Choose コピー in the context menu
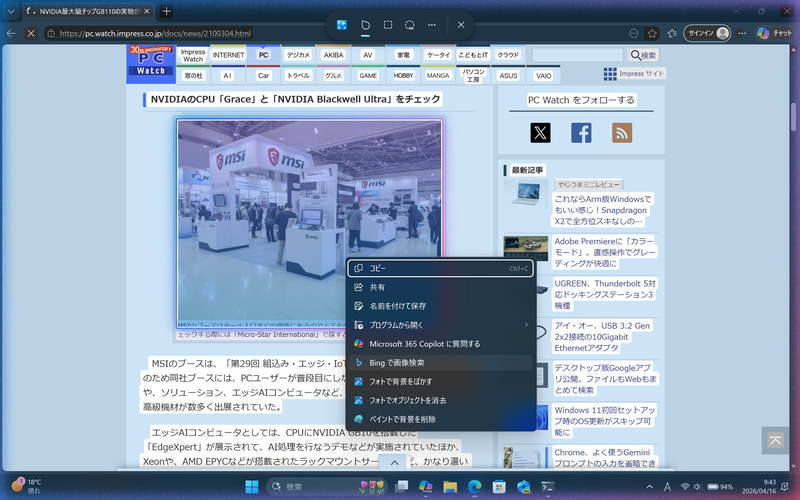The width and height of the screenshot is (800, 500). point(441,268)
